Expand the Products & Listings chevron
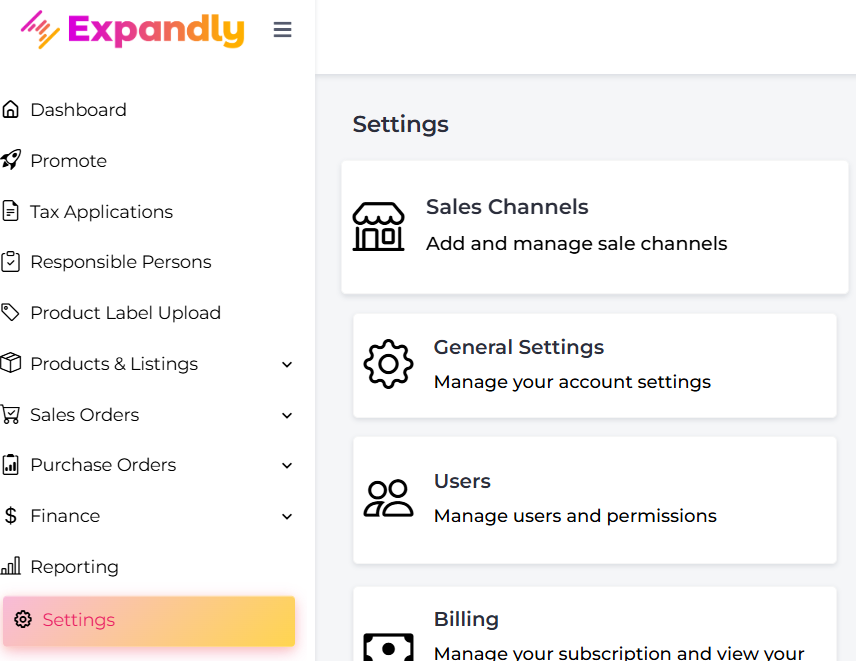Image resolution: width=856 pixels, height=661 pixels. [x=287, y=364]
